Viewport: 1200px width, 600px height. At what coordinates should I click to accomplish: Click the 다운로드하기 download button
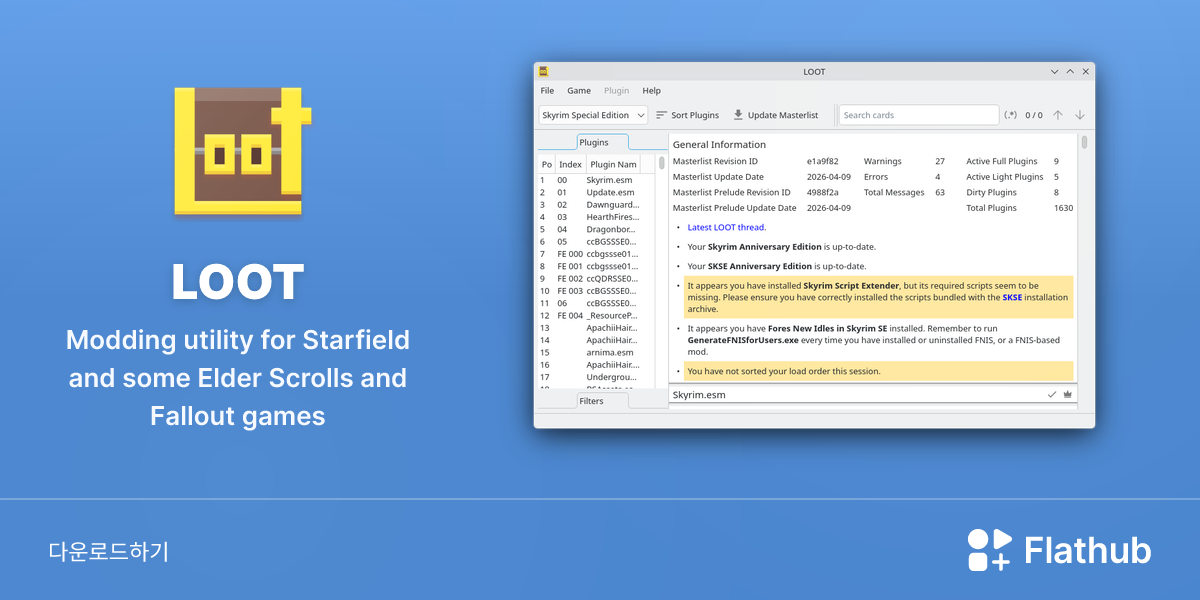click(108, 551)
